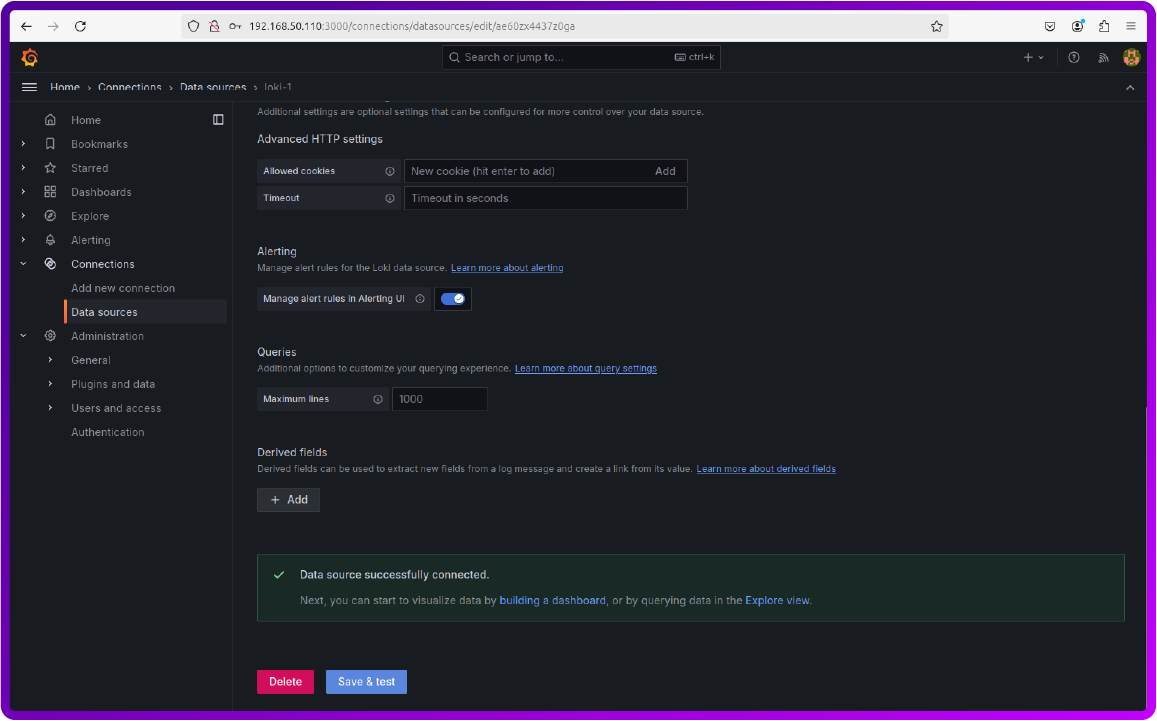Screen dimensions: 1157x721
Task: Open the Firefox application menu icon
Action: (1130, 27)
